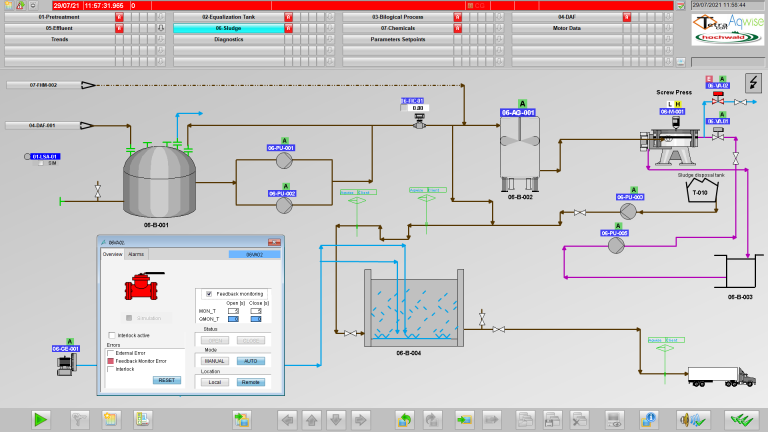Click the triple checkmark acknowledge-all icon
768x432 pixels.
[x=739, y=419]
